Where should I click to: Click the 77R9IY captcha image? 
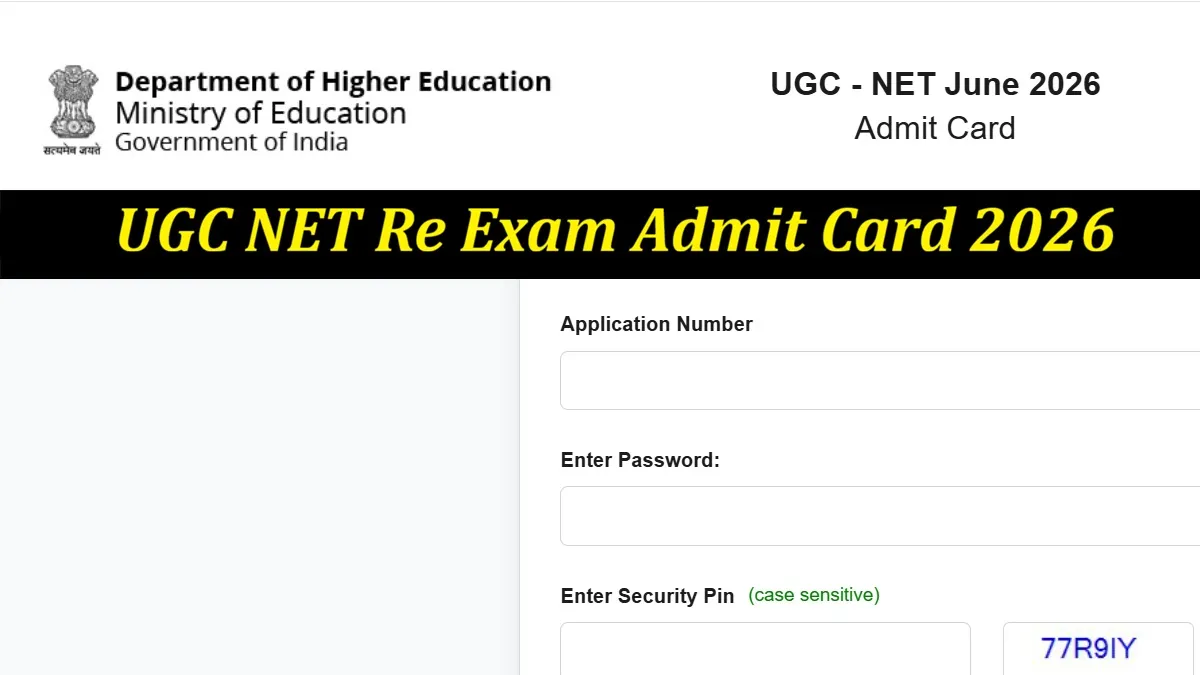click(1098, 648)
